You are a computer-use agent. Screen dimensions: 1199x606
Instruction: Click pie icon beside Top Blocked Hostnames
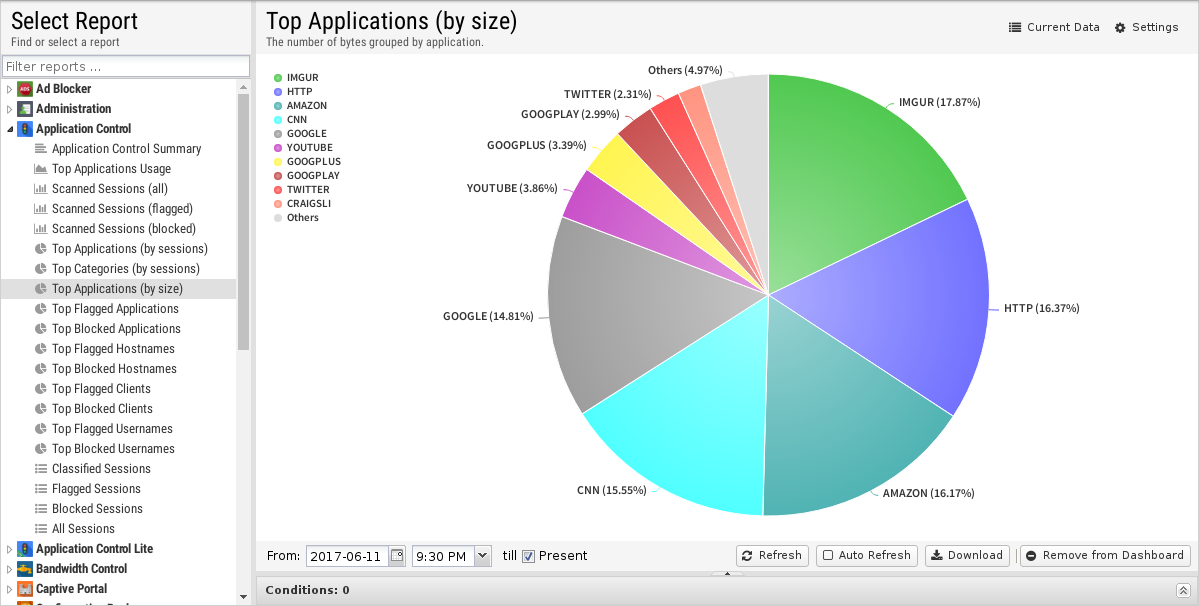(41, 368)
